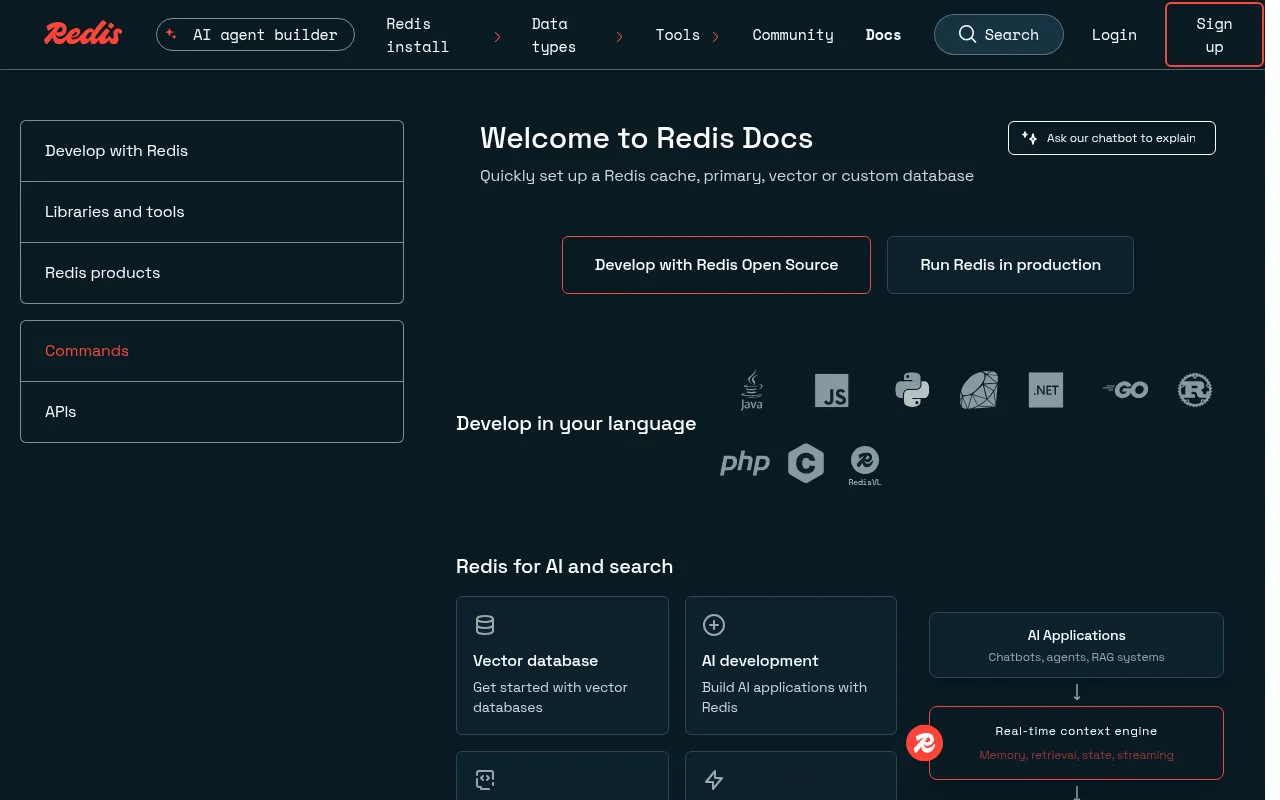Expand the Tools menu chevron

pyautogui.click(x=716, y=37)
